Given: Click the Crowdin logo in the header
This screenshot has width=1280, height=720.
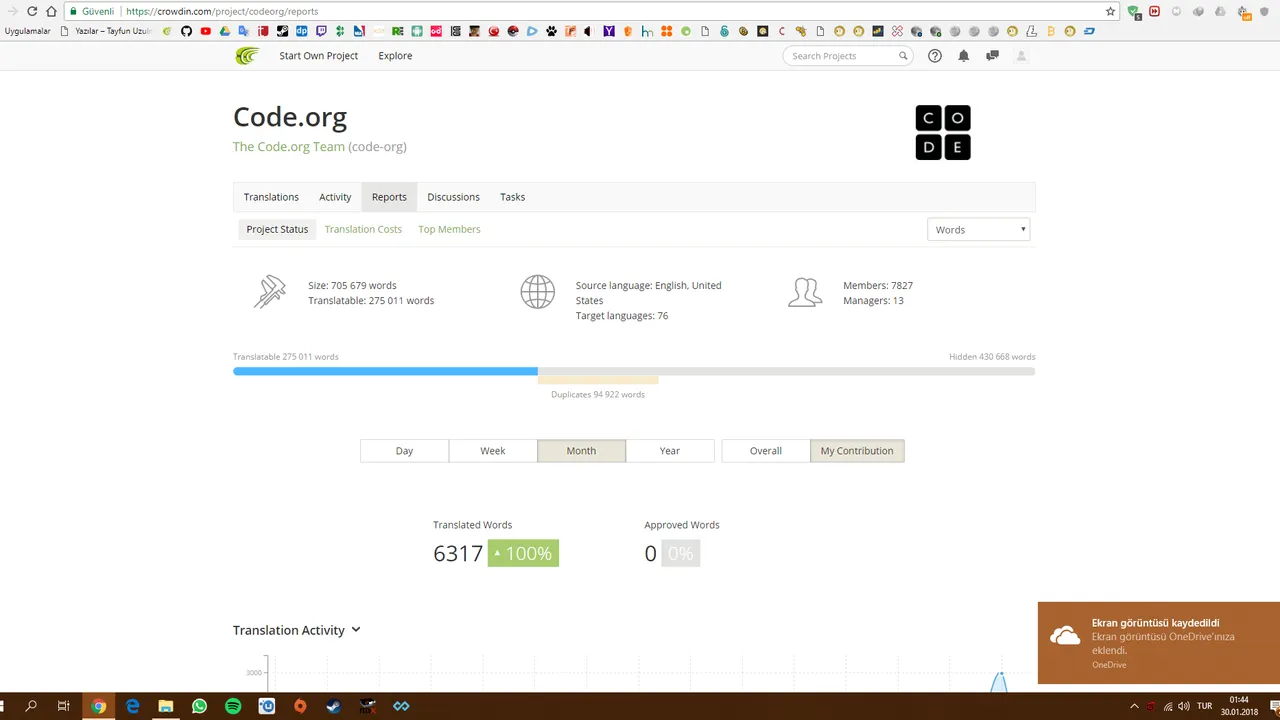Looking at the screenshot, I should coord(247,56).
